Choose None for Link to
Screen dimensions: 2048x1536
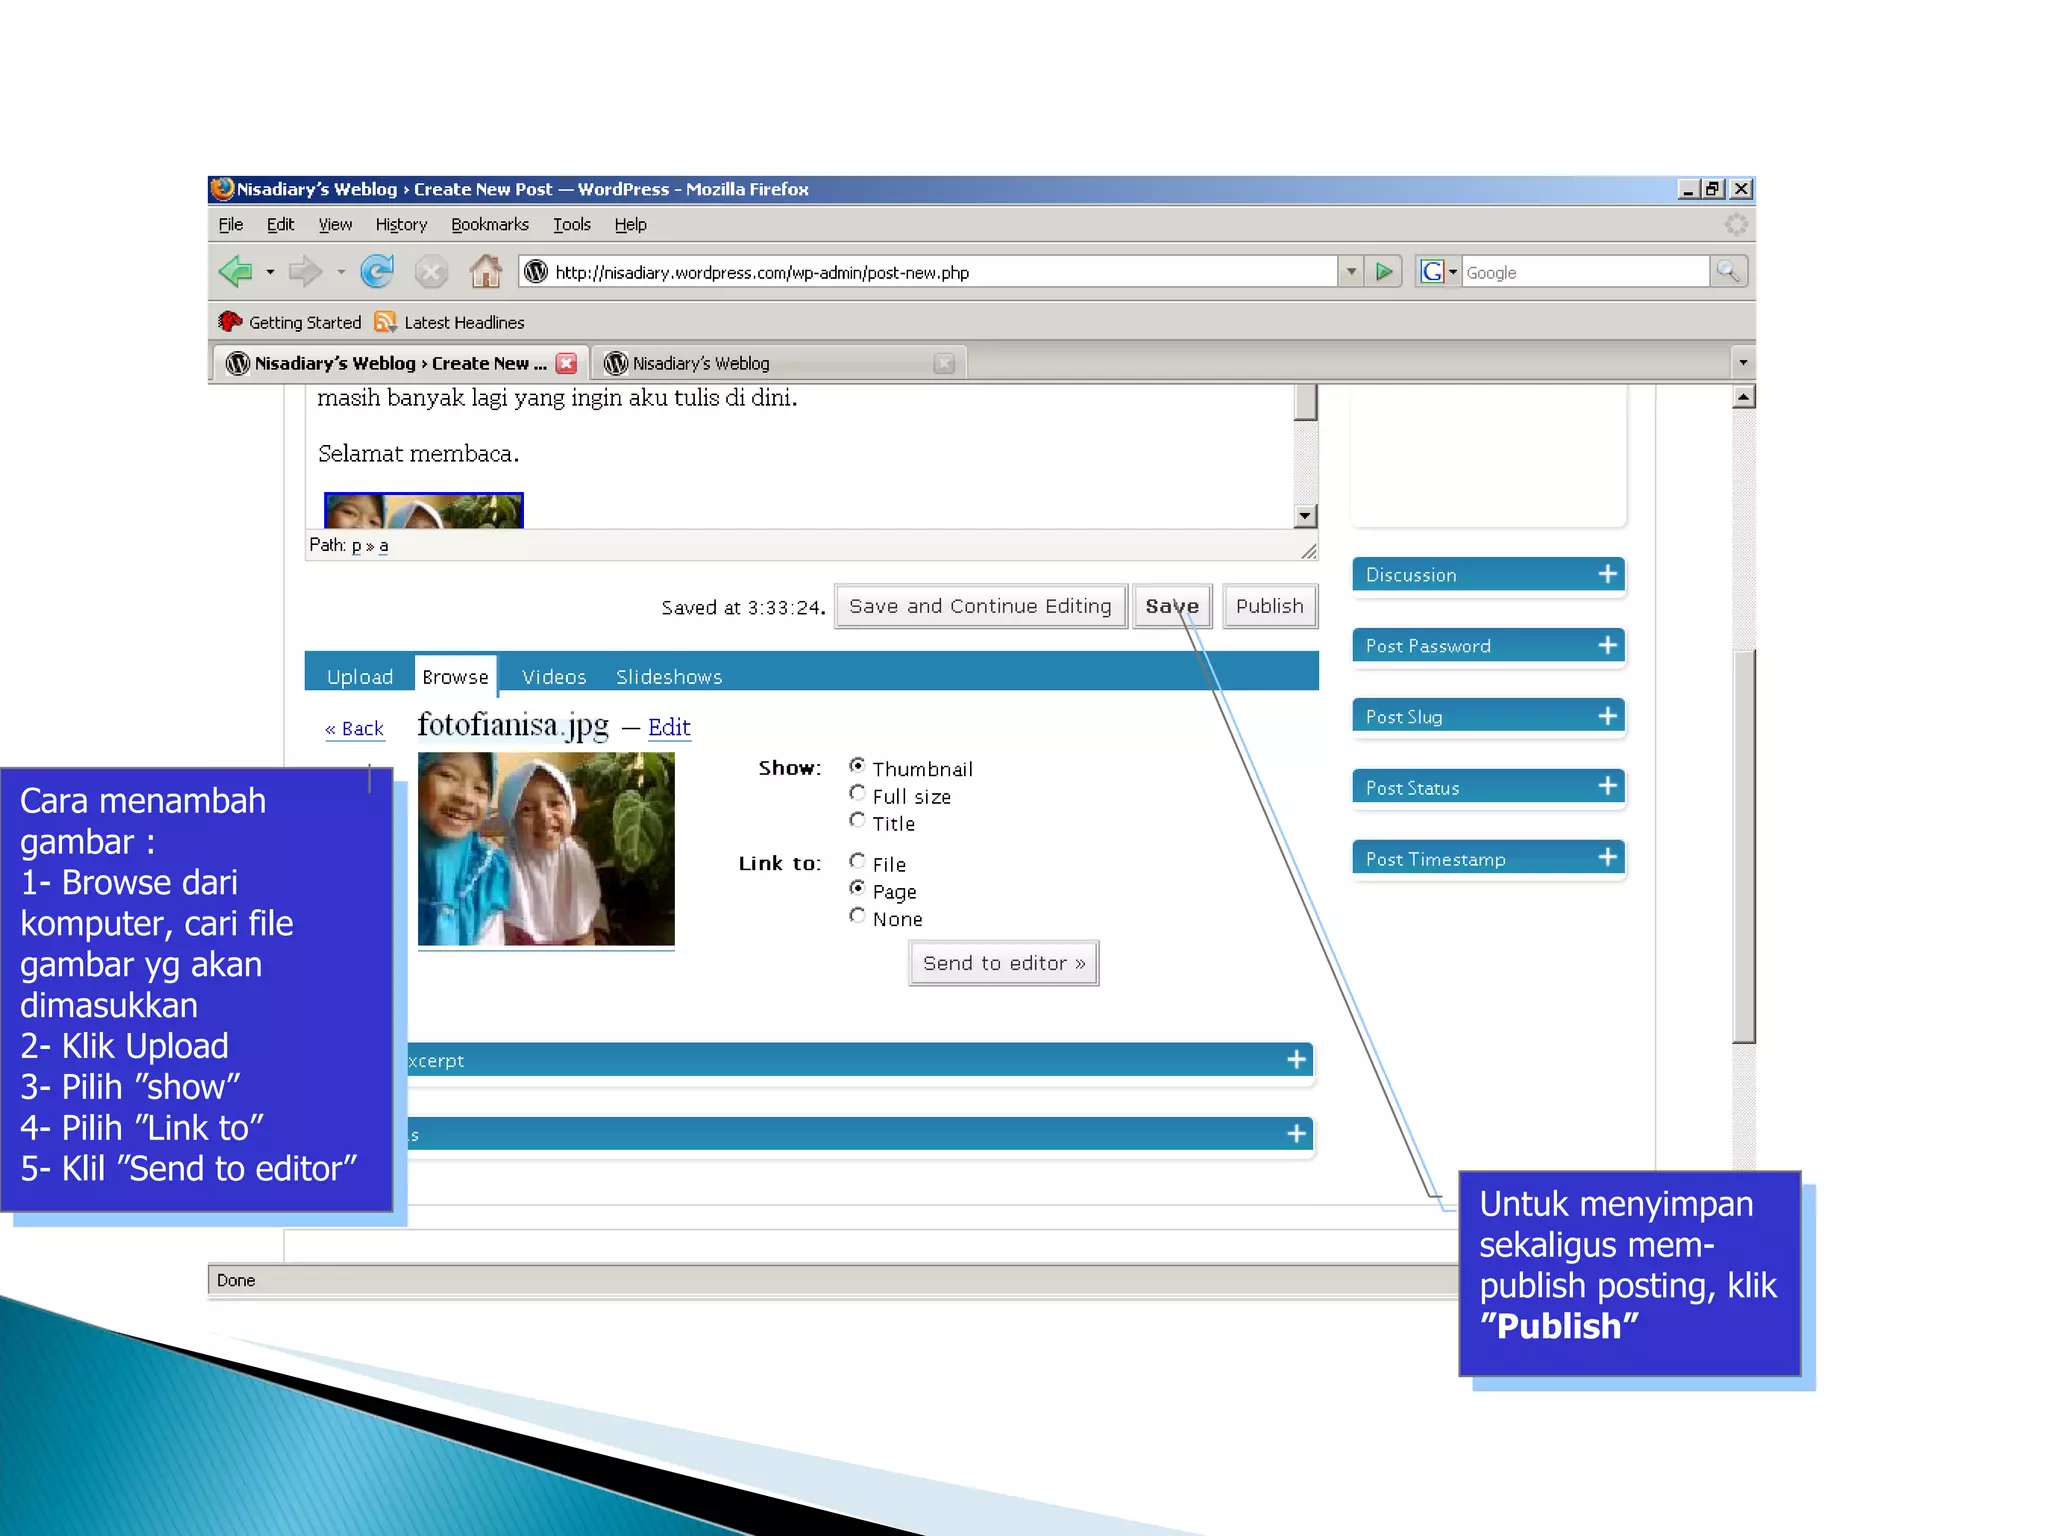[x=857, y=916]
